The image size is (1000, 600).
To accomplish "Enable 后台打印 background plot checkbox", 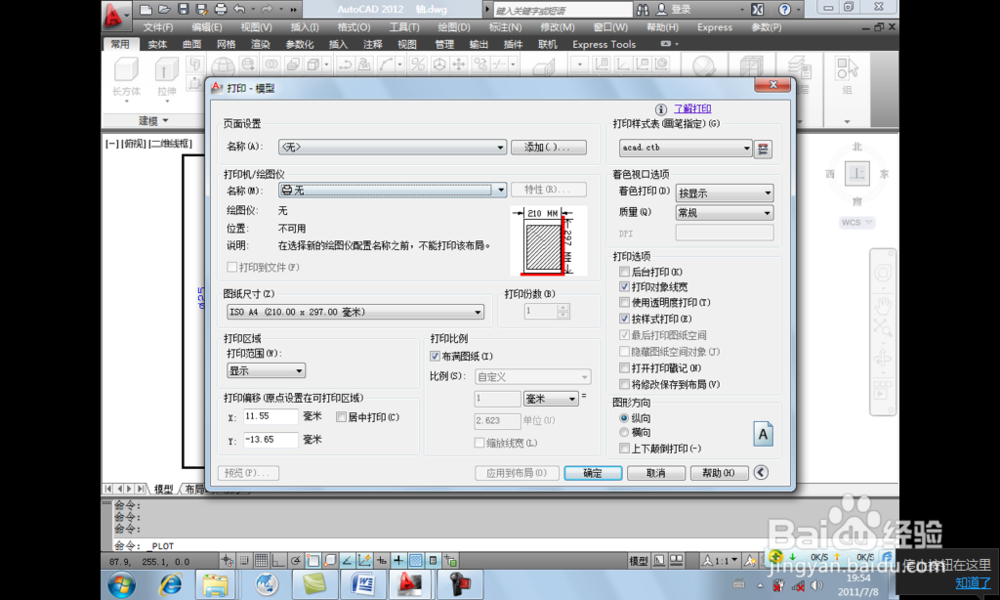I will coord(624,272).
